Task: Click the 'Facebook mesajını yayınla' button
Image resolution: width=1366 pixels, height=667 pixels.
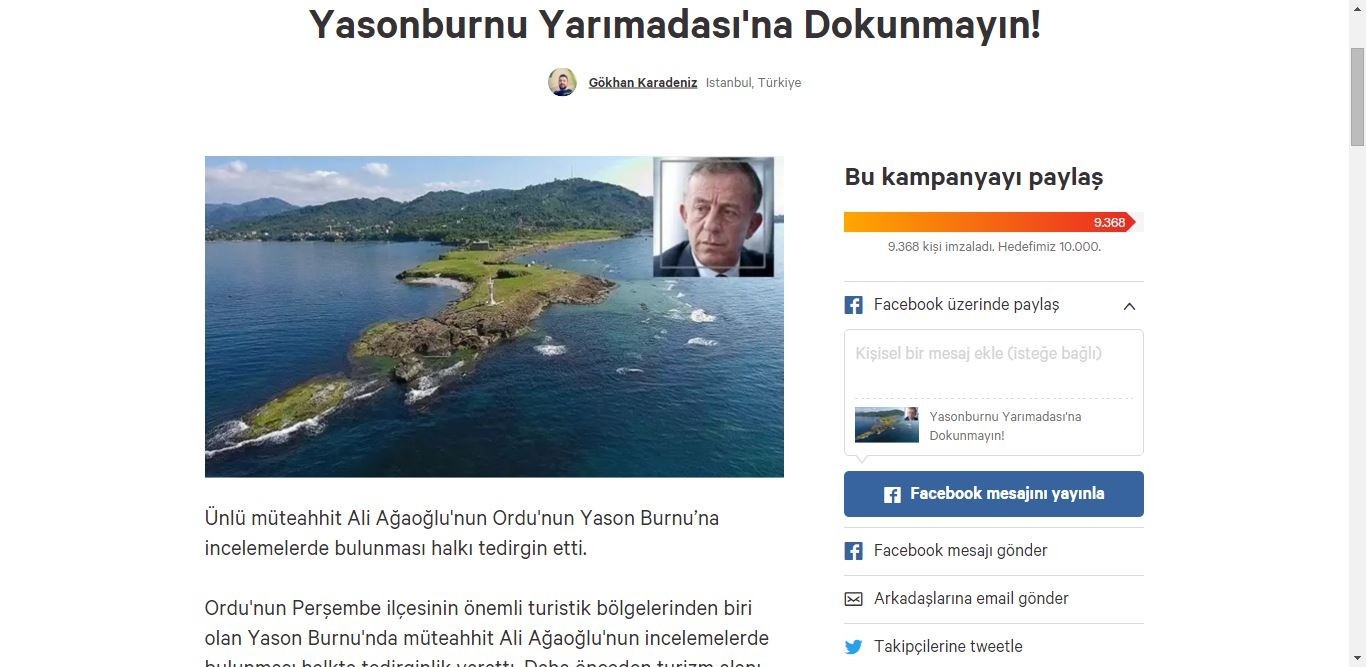Action: coord(994,494)
